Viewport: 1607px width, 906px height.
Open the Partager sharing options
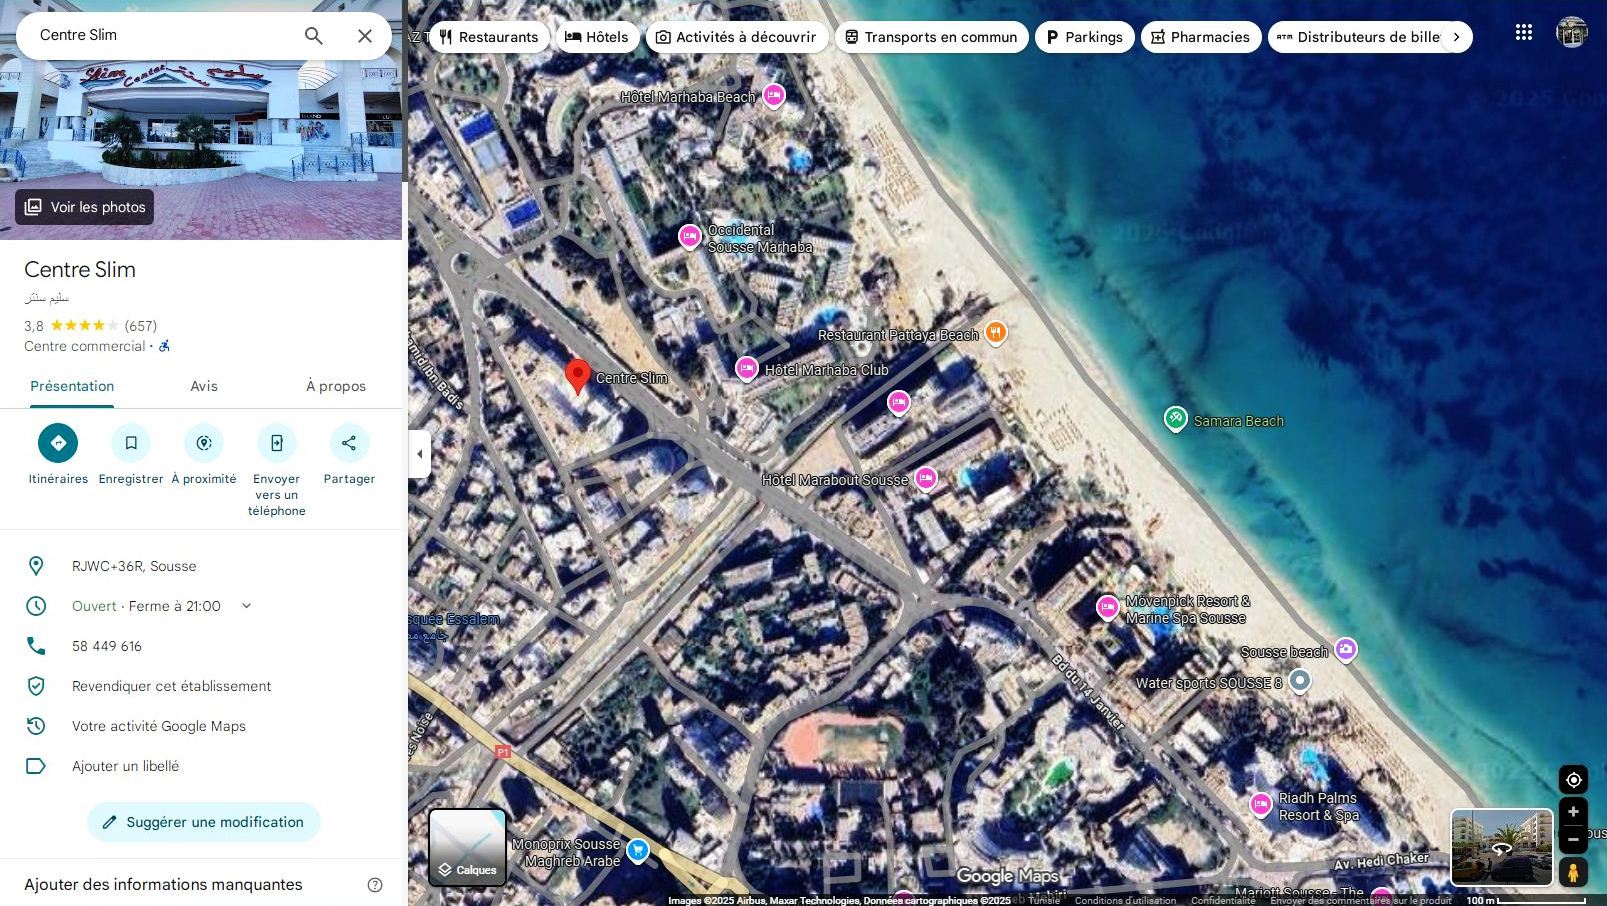(349, 442)
